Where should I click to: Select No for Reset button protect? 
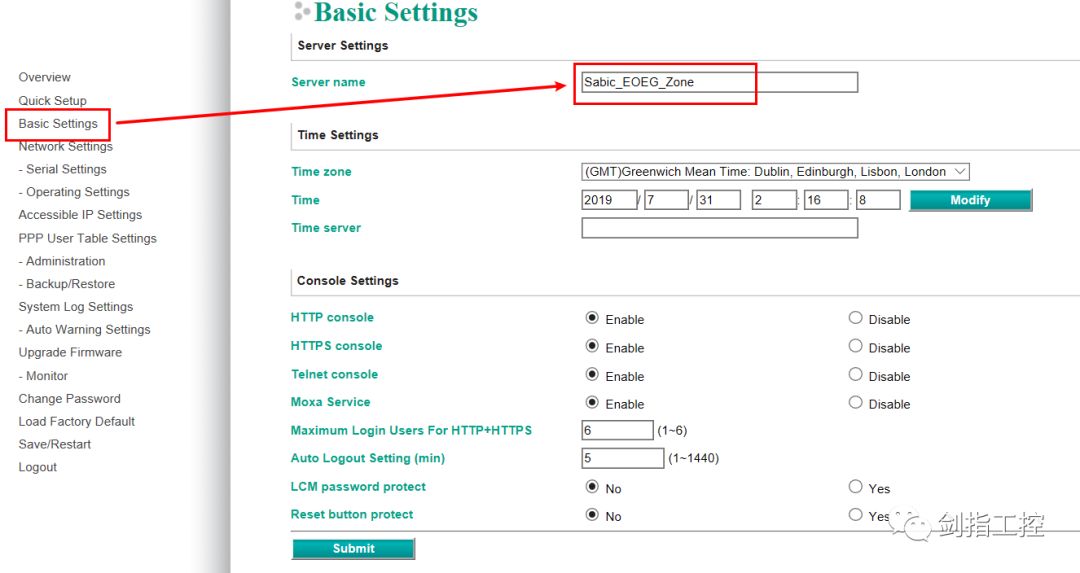(592, 514)
